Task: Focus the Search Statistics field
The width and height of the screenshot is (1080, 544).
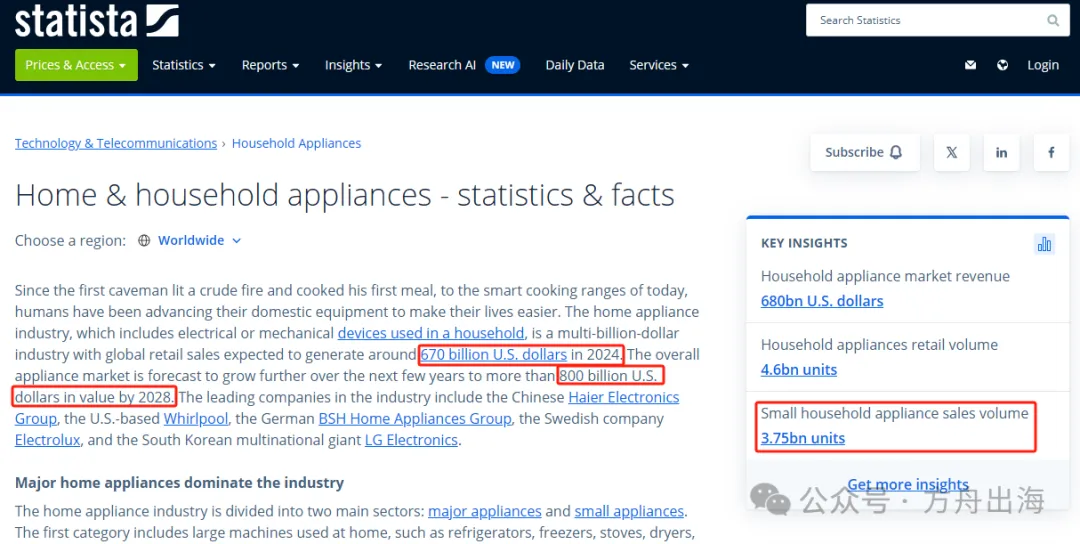Action: click(925, 20)
